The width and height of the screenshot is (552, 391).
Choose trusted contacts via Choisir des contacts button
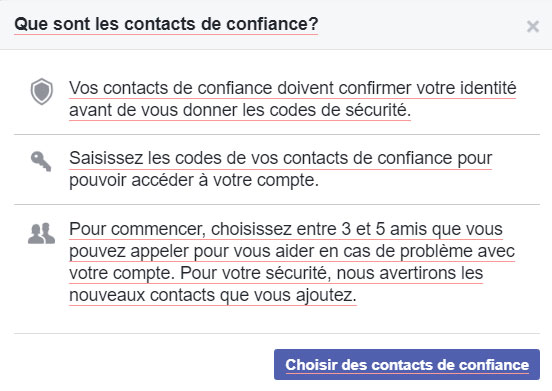click(x=407, y=365)
